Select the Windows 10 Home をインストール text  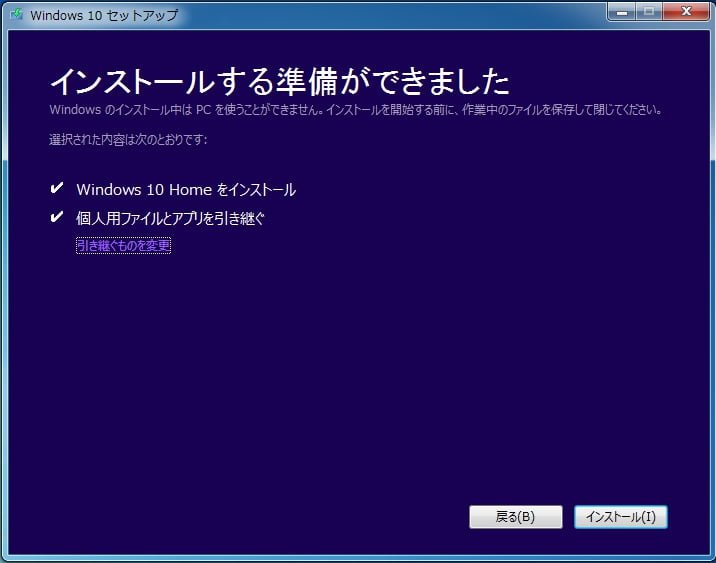pyautogui.click(x=186, y=189)
